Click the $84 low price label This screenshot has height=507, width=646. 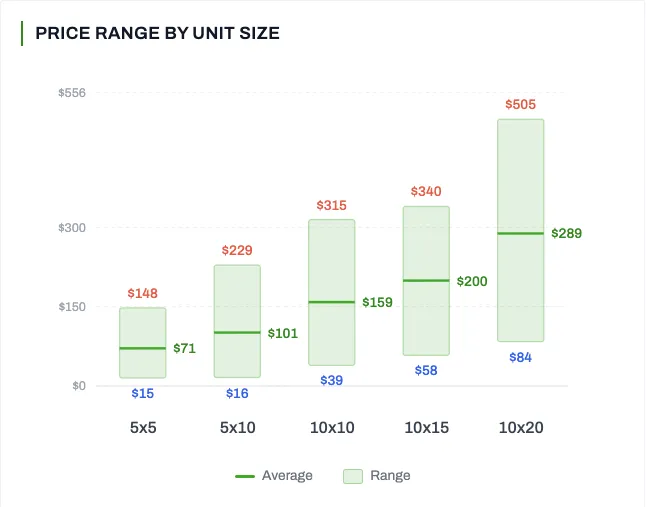click(x=520, y=357)
